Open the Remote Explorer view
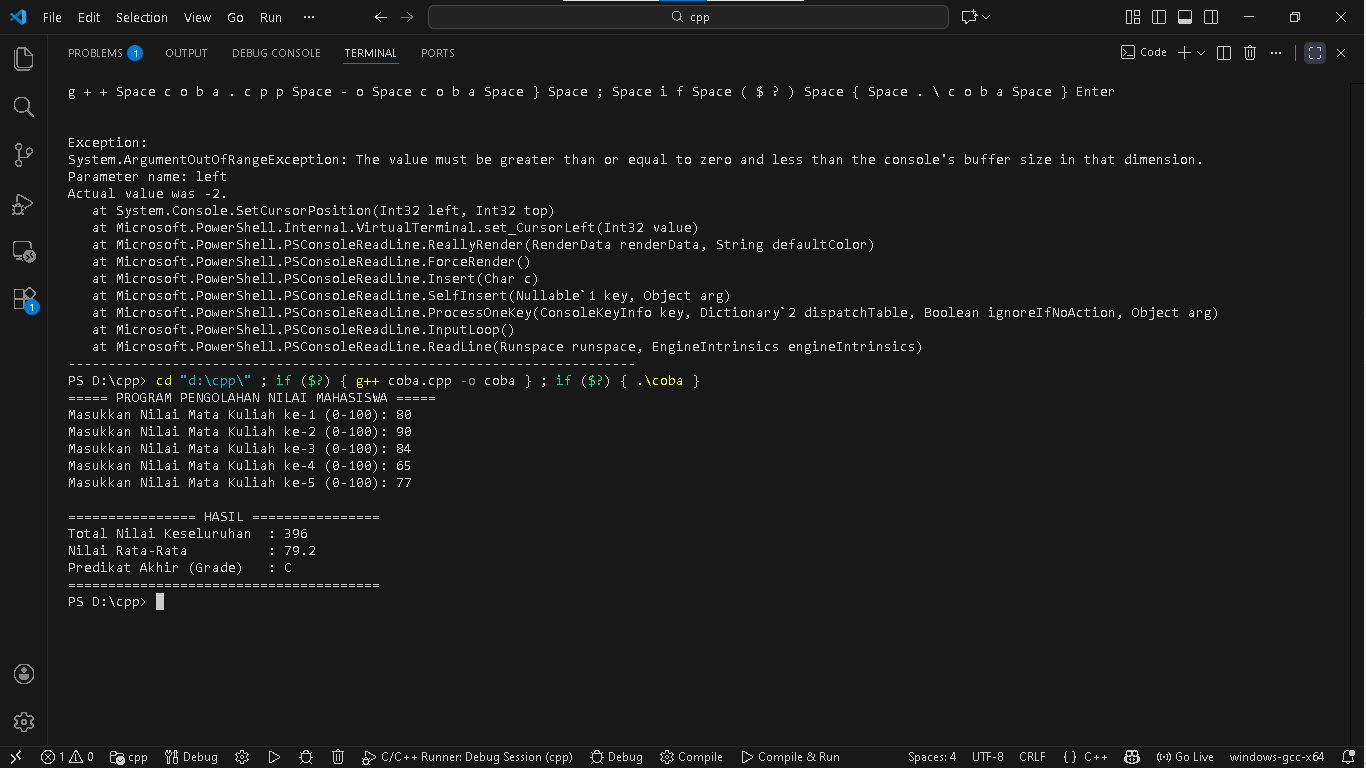The width and height of the screenshot is (1366, 768). (x=24, y=251)
